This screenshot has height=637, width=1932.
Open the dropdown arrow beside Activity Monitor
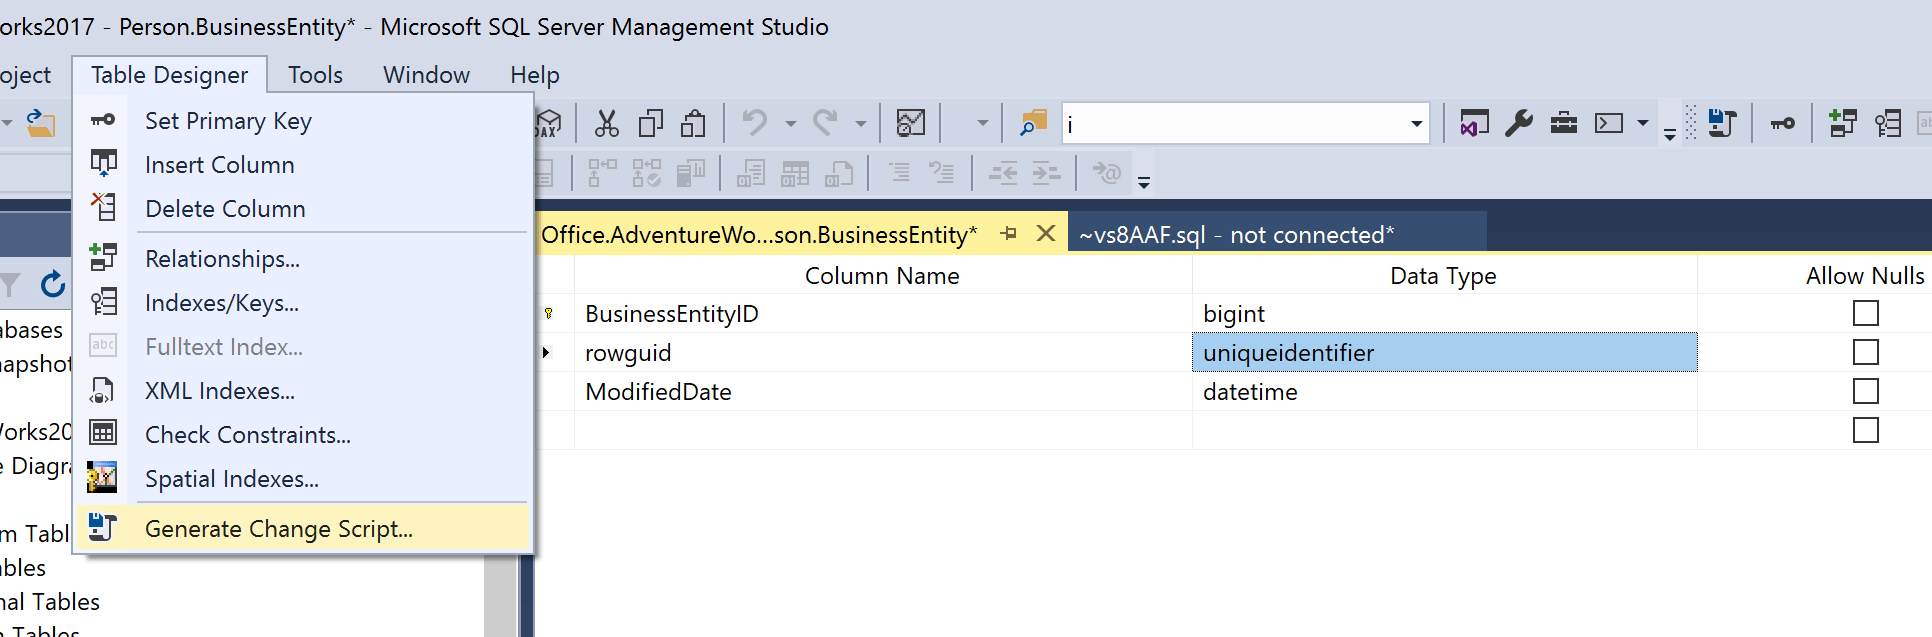[982, 124]
